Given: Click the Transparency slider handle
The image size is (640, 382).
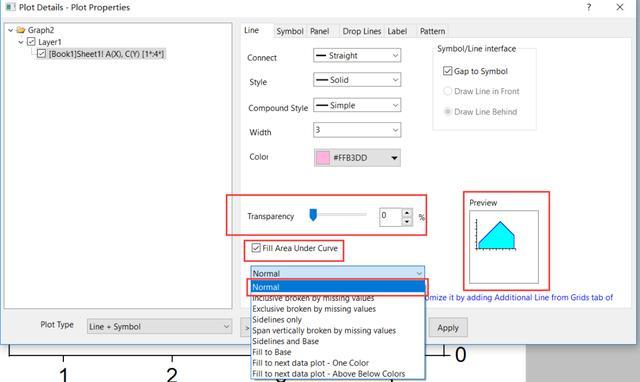Looking at the screenshot, I should point(313,215).
